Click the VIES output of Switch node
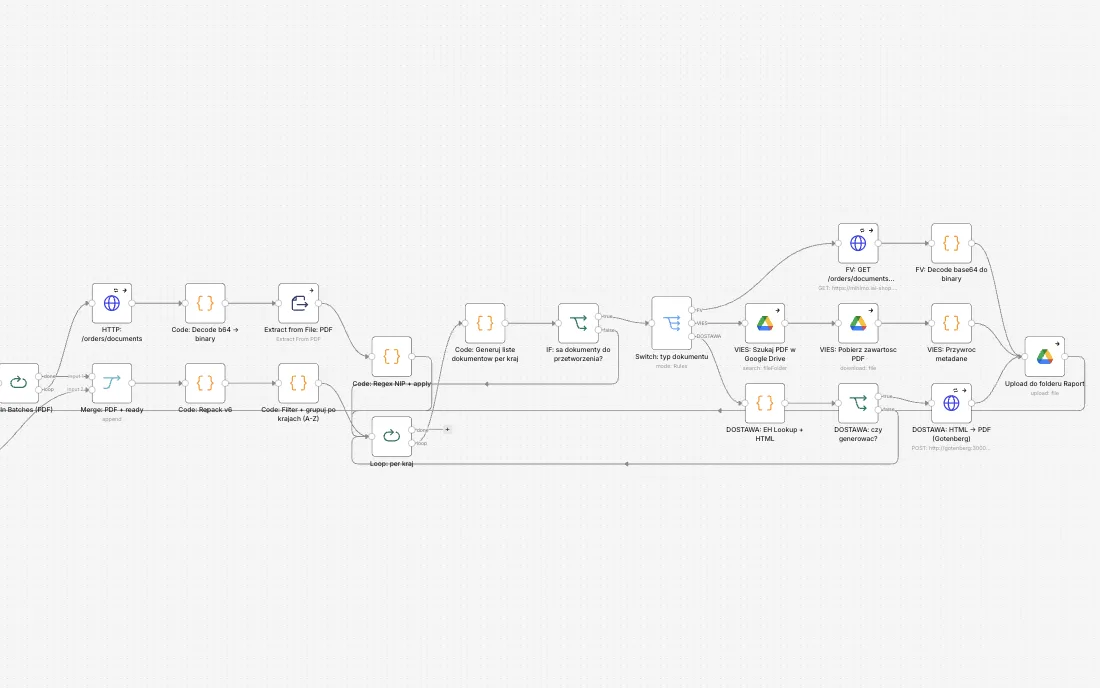Image resolution: width=1100 pixels, height=688 pixels. click(x=692, y=323)
